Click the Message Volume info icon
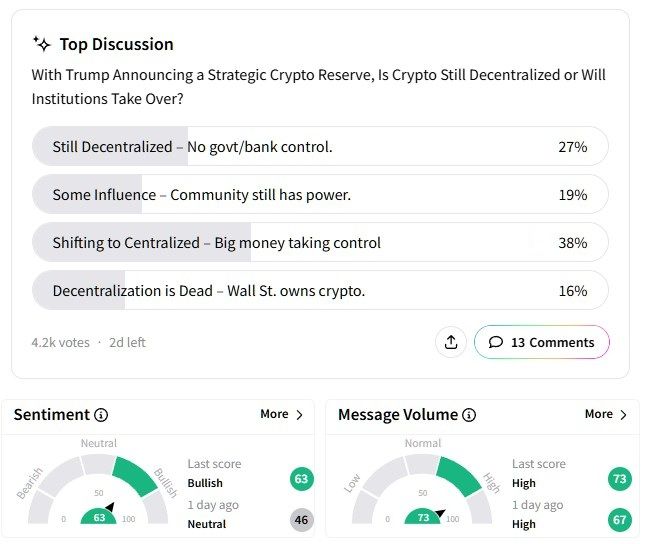Image resolution: width=647 pixels, height=544 pixels. tap(469, 414)
